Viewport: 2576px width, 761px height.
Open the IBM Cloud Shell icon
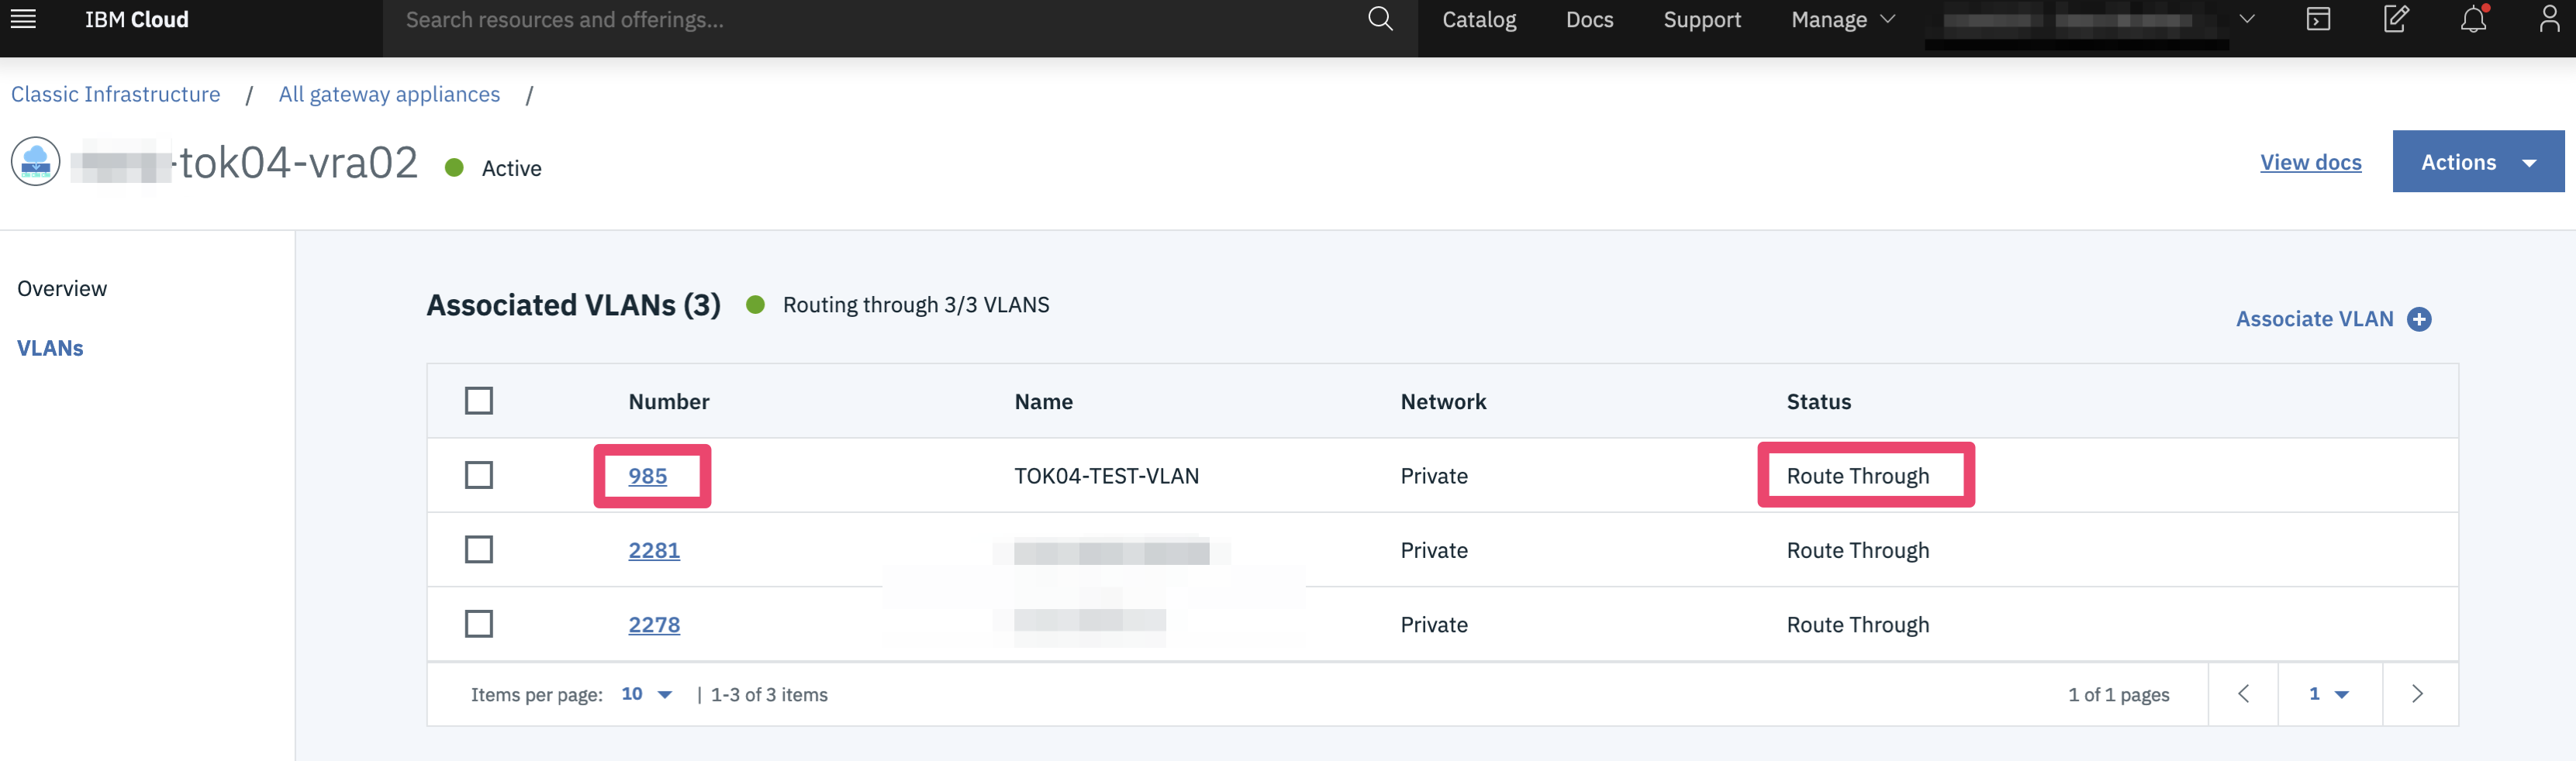tap(2318, 19)
